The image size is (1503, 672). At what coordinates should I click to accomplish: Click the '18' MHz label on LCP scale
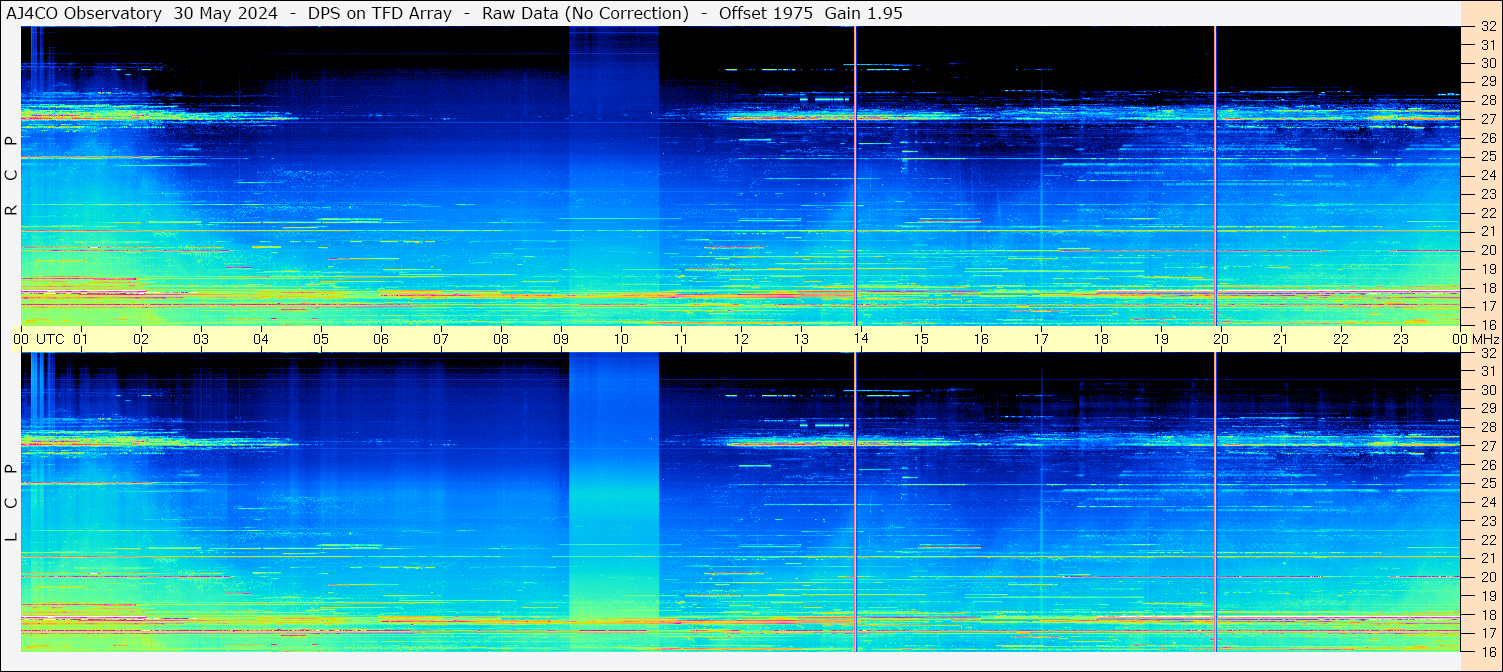click(x=1487, y=615)
